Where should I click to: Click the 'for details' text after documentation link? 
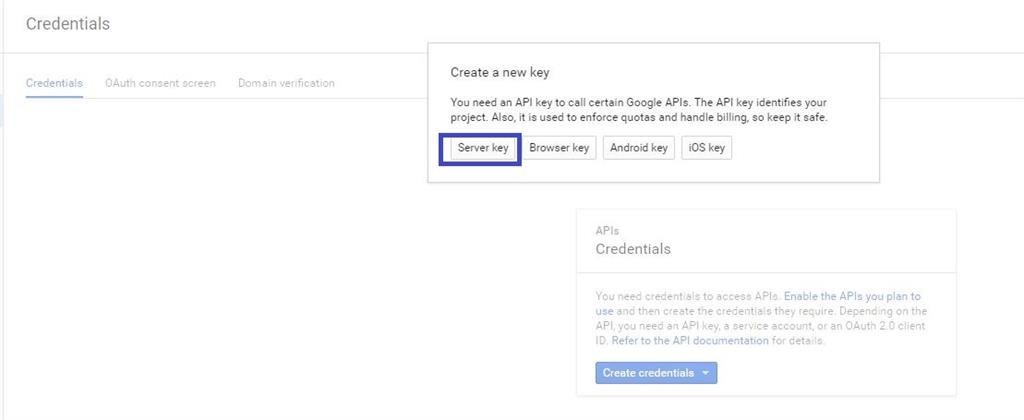(799, 341)
